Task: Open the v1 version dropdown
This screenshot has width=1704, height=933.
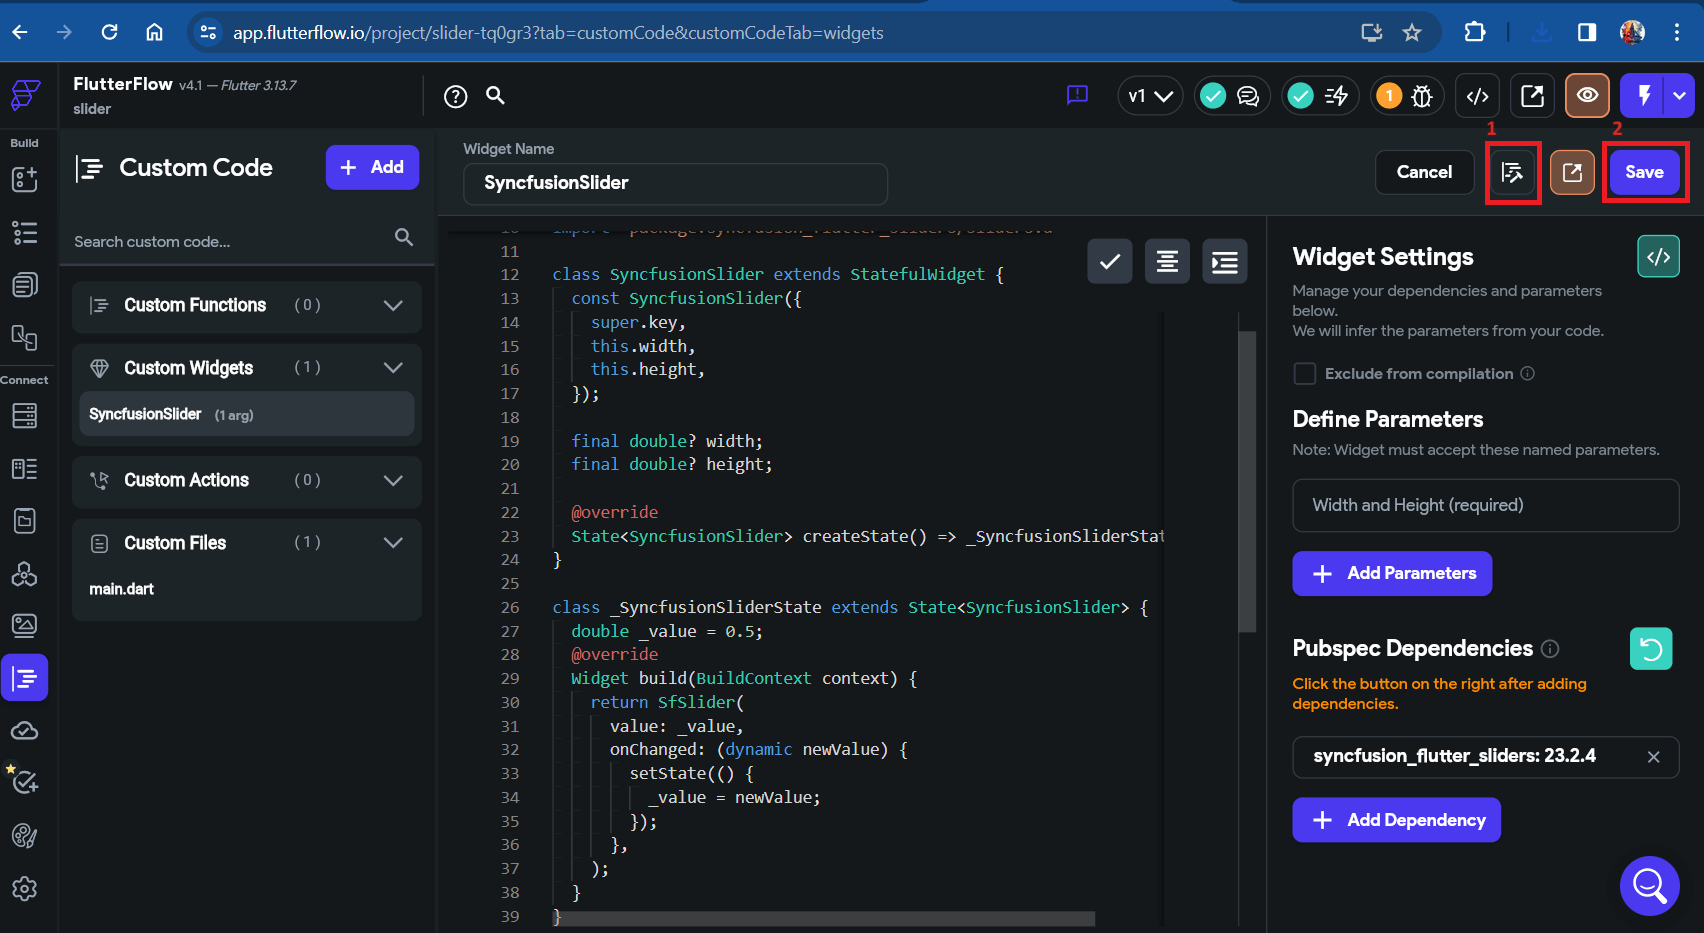Action: pos(1150,96)
